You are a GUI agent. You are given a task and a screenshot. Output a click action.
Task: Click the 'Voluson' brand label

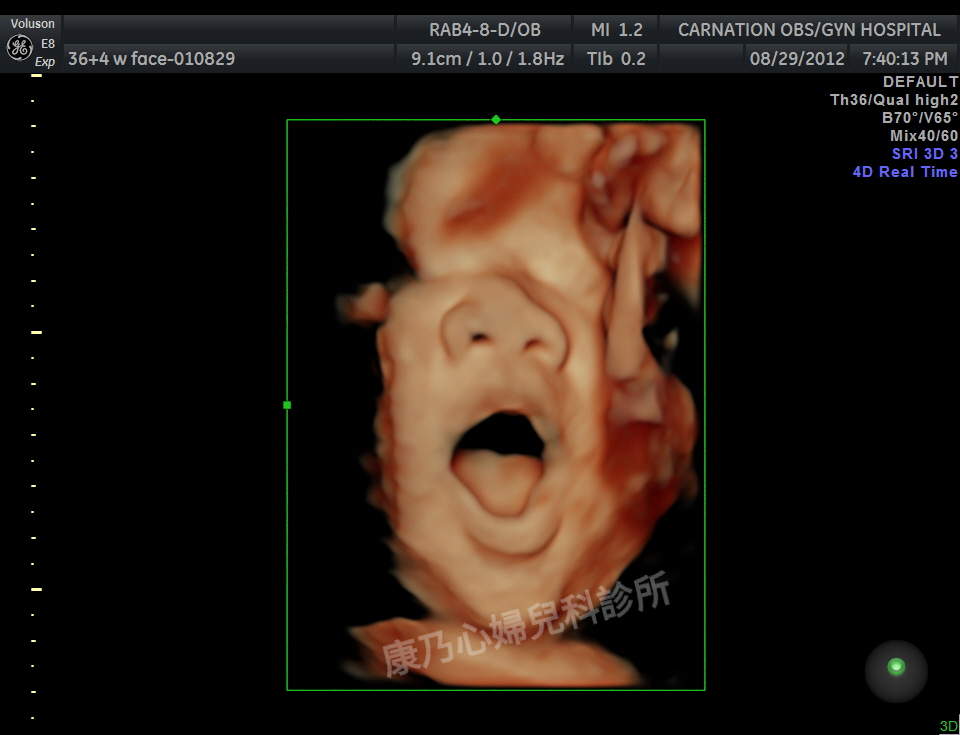click(32, 24)
